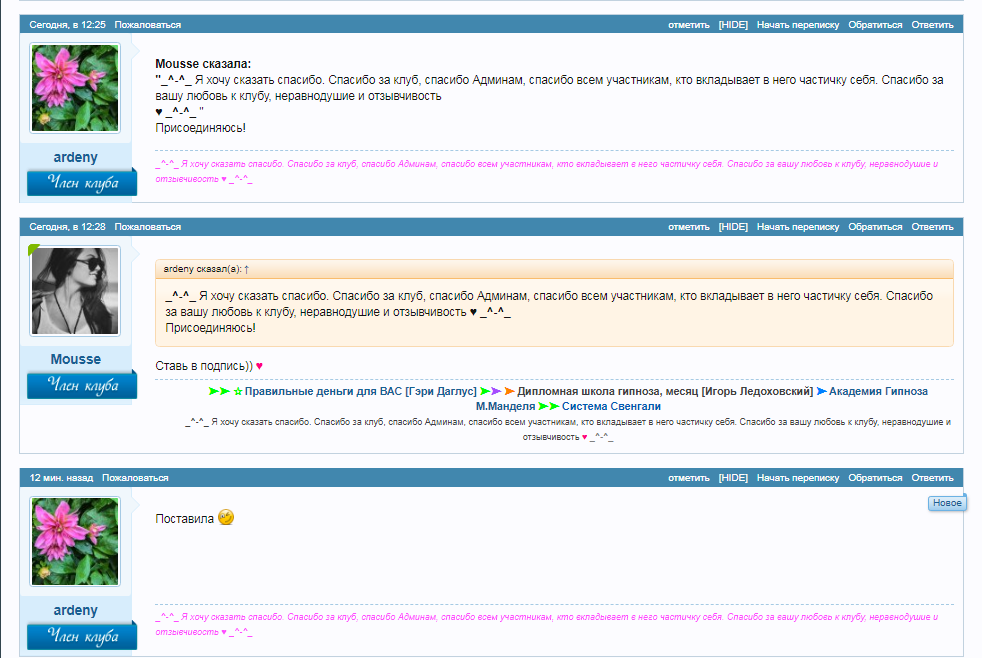Click the Ставь в подпись)) message text
The width and height of the screenshot is (982, 658).
204,366
